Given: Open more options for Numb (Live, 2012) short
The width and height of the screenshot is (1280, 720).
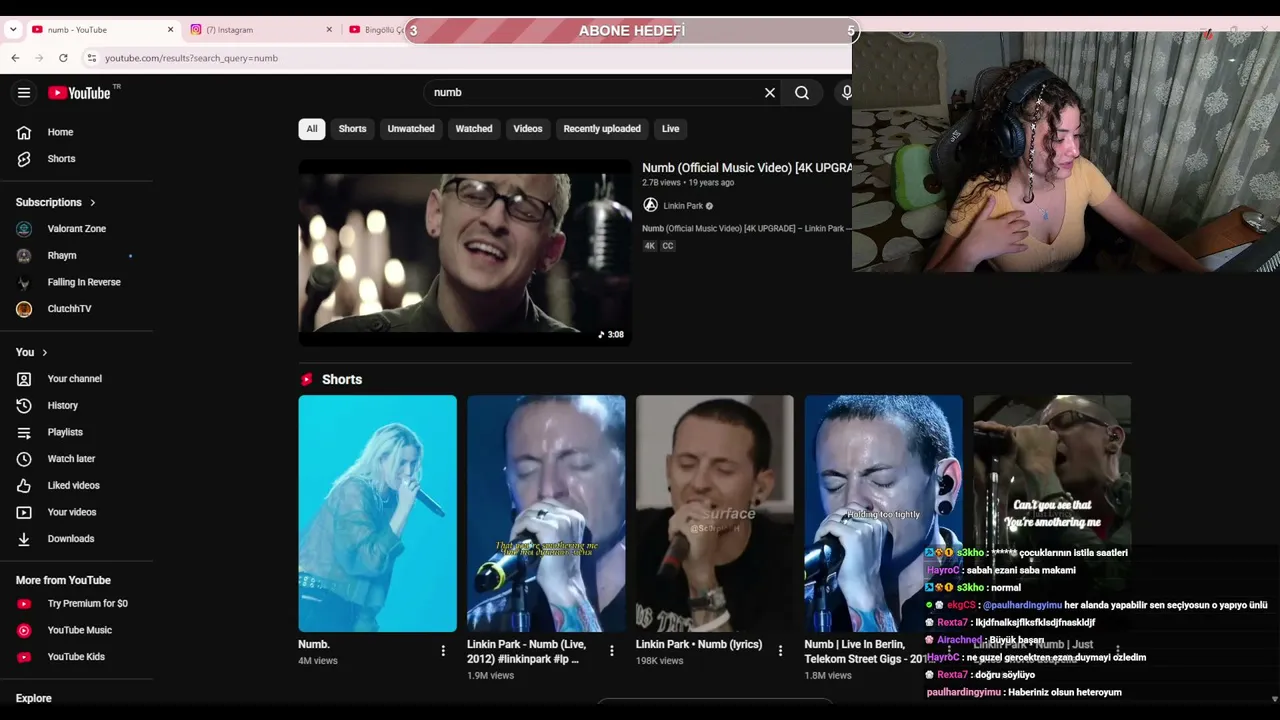Looking at the screenshot, I should tap(612, 651).
